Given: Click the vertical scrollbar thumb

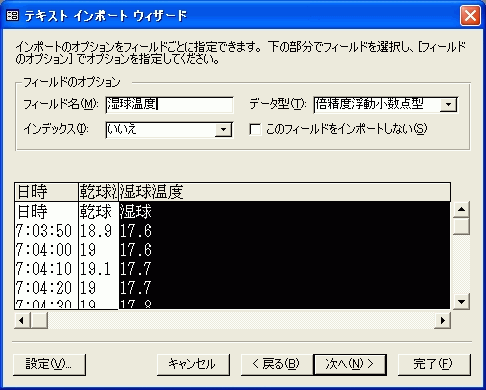Looking at the screenshot, I should point(461,226).
